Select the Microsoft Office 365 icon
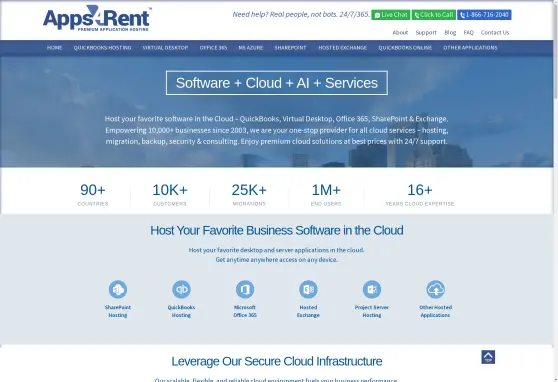558x382 pixels. click(x=245, y=289)
